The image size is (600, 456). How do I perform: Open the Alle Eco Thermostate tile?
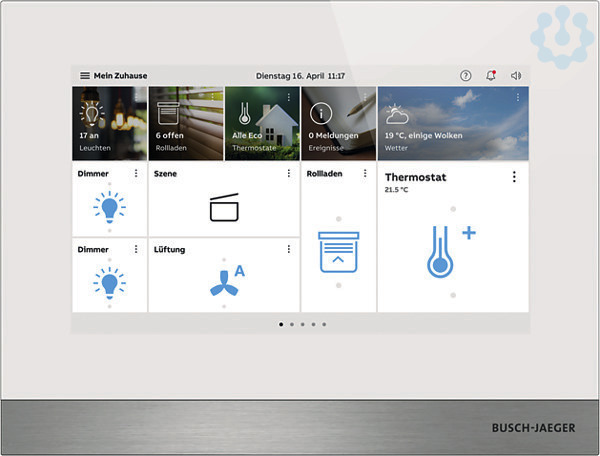262,124
